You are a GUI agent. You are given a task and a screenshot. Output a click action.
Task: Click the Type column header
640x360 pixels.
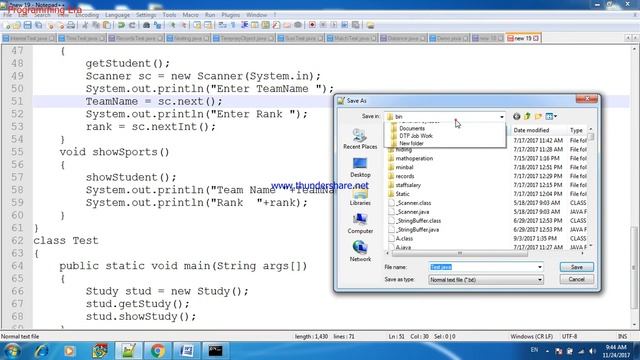(577, 130)
